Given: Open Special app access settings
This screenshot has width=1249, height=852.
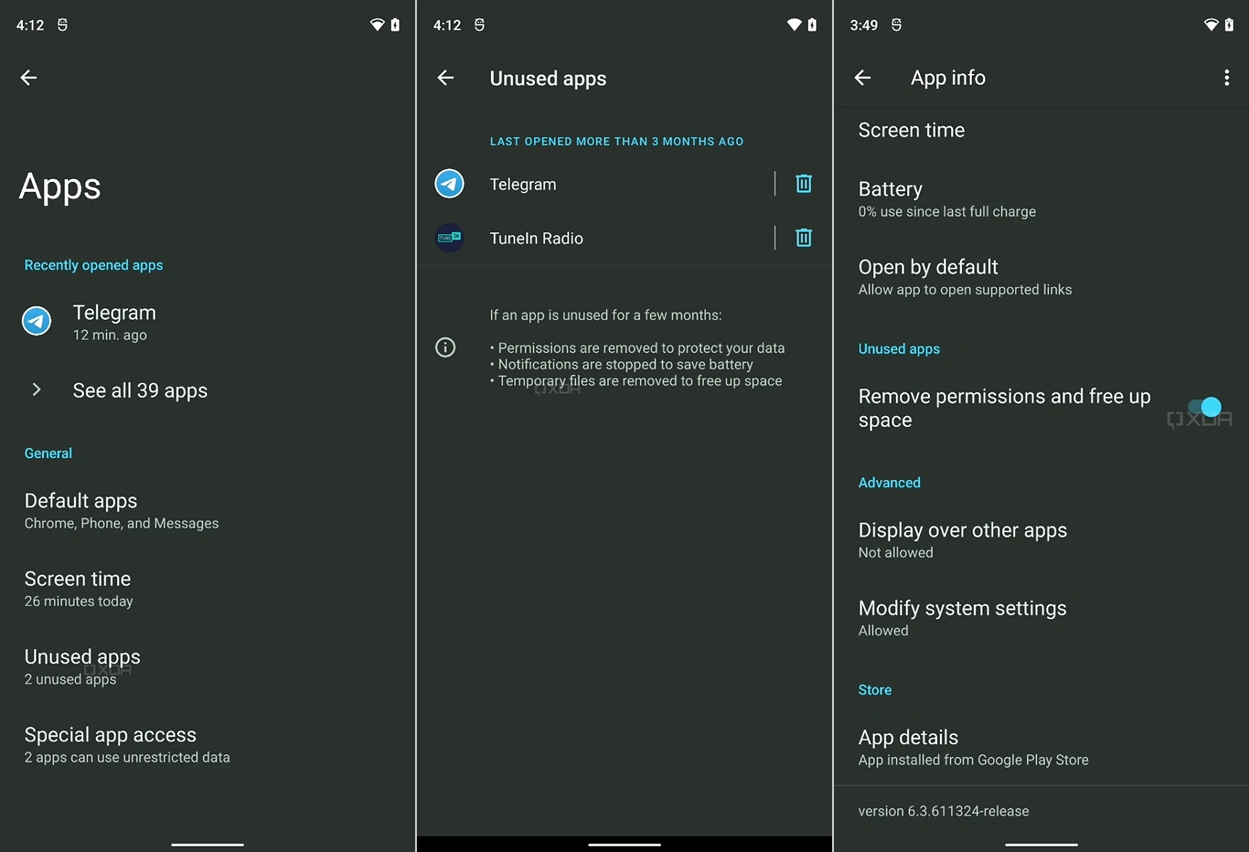Looking at the screenshot, I should pos(126,744).
